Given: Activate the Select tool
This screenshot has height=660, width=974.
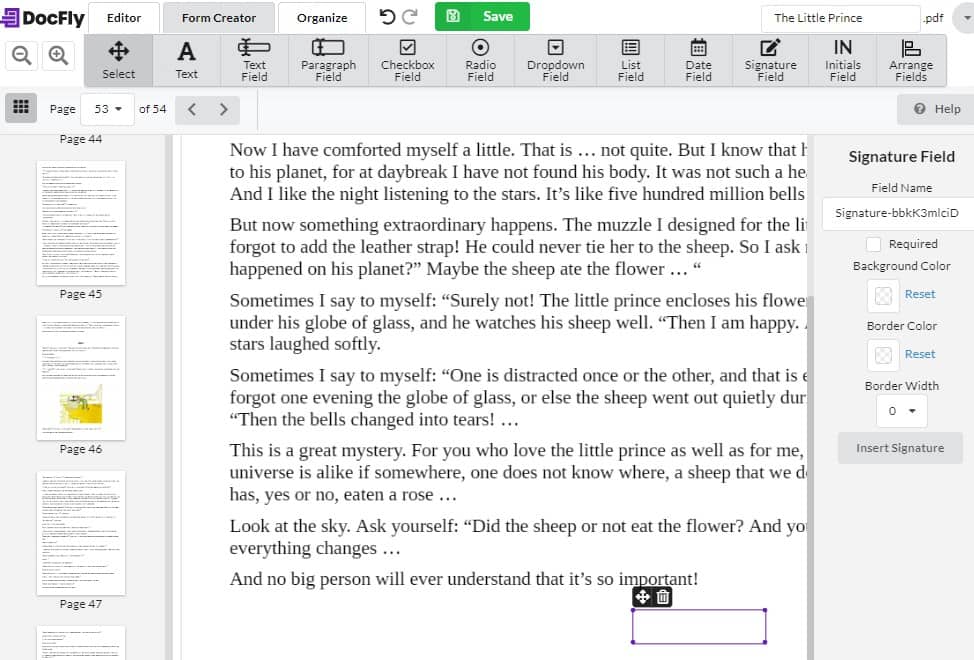Looking at the screenshot, I should coord(118,60).
